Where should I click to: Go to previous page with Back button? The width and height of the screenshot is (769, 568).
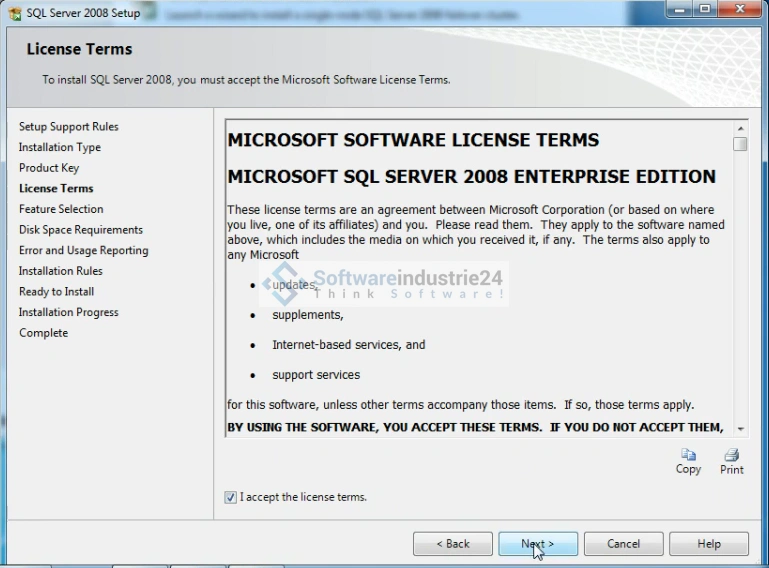453,544
